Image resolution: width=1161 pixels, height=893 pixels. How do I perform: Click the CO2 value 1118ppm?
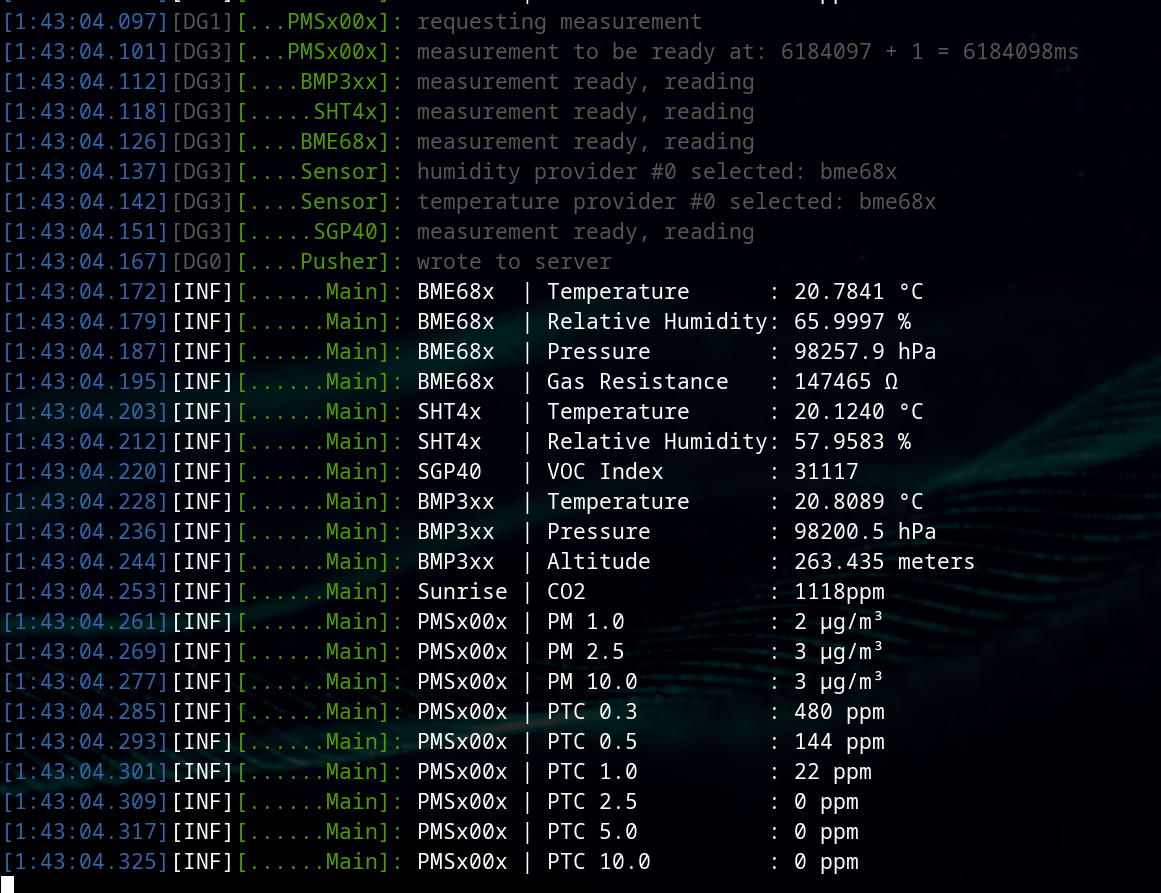coord(839,592)
